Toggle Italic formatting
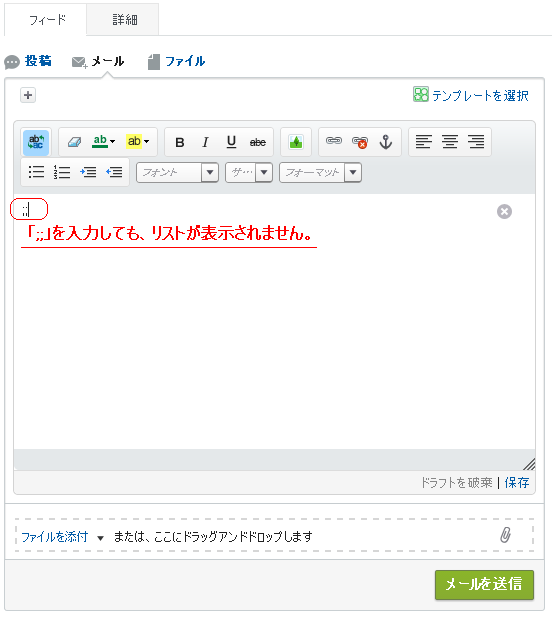The height and width of the screenshot is (623, 552). [x=205, y=142]
